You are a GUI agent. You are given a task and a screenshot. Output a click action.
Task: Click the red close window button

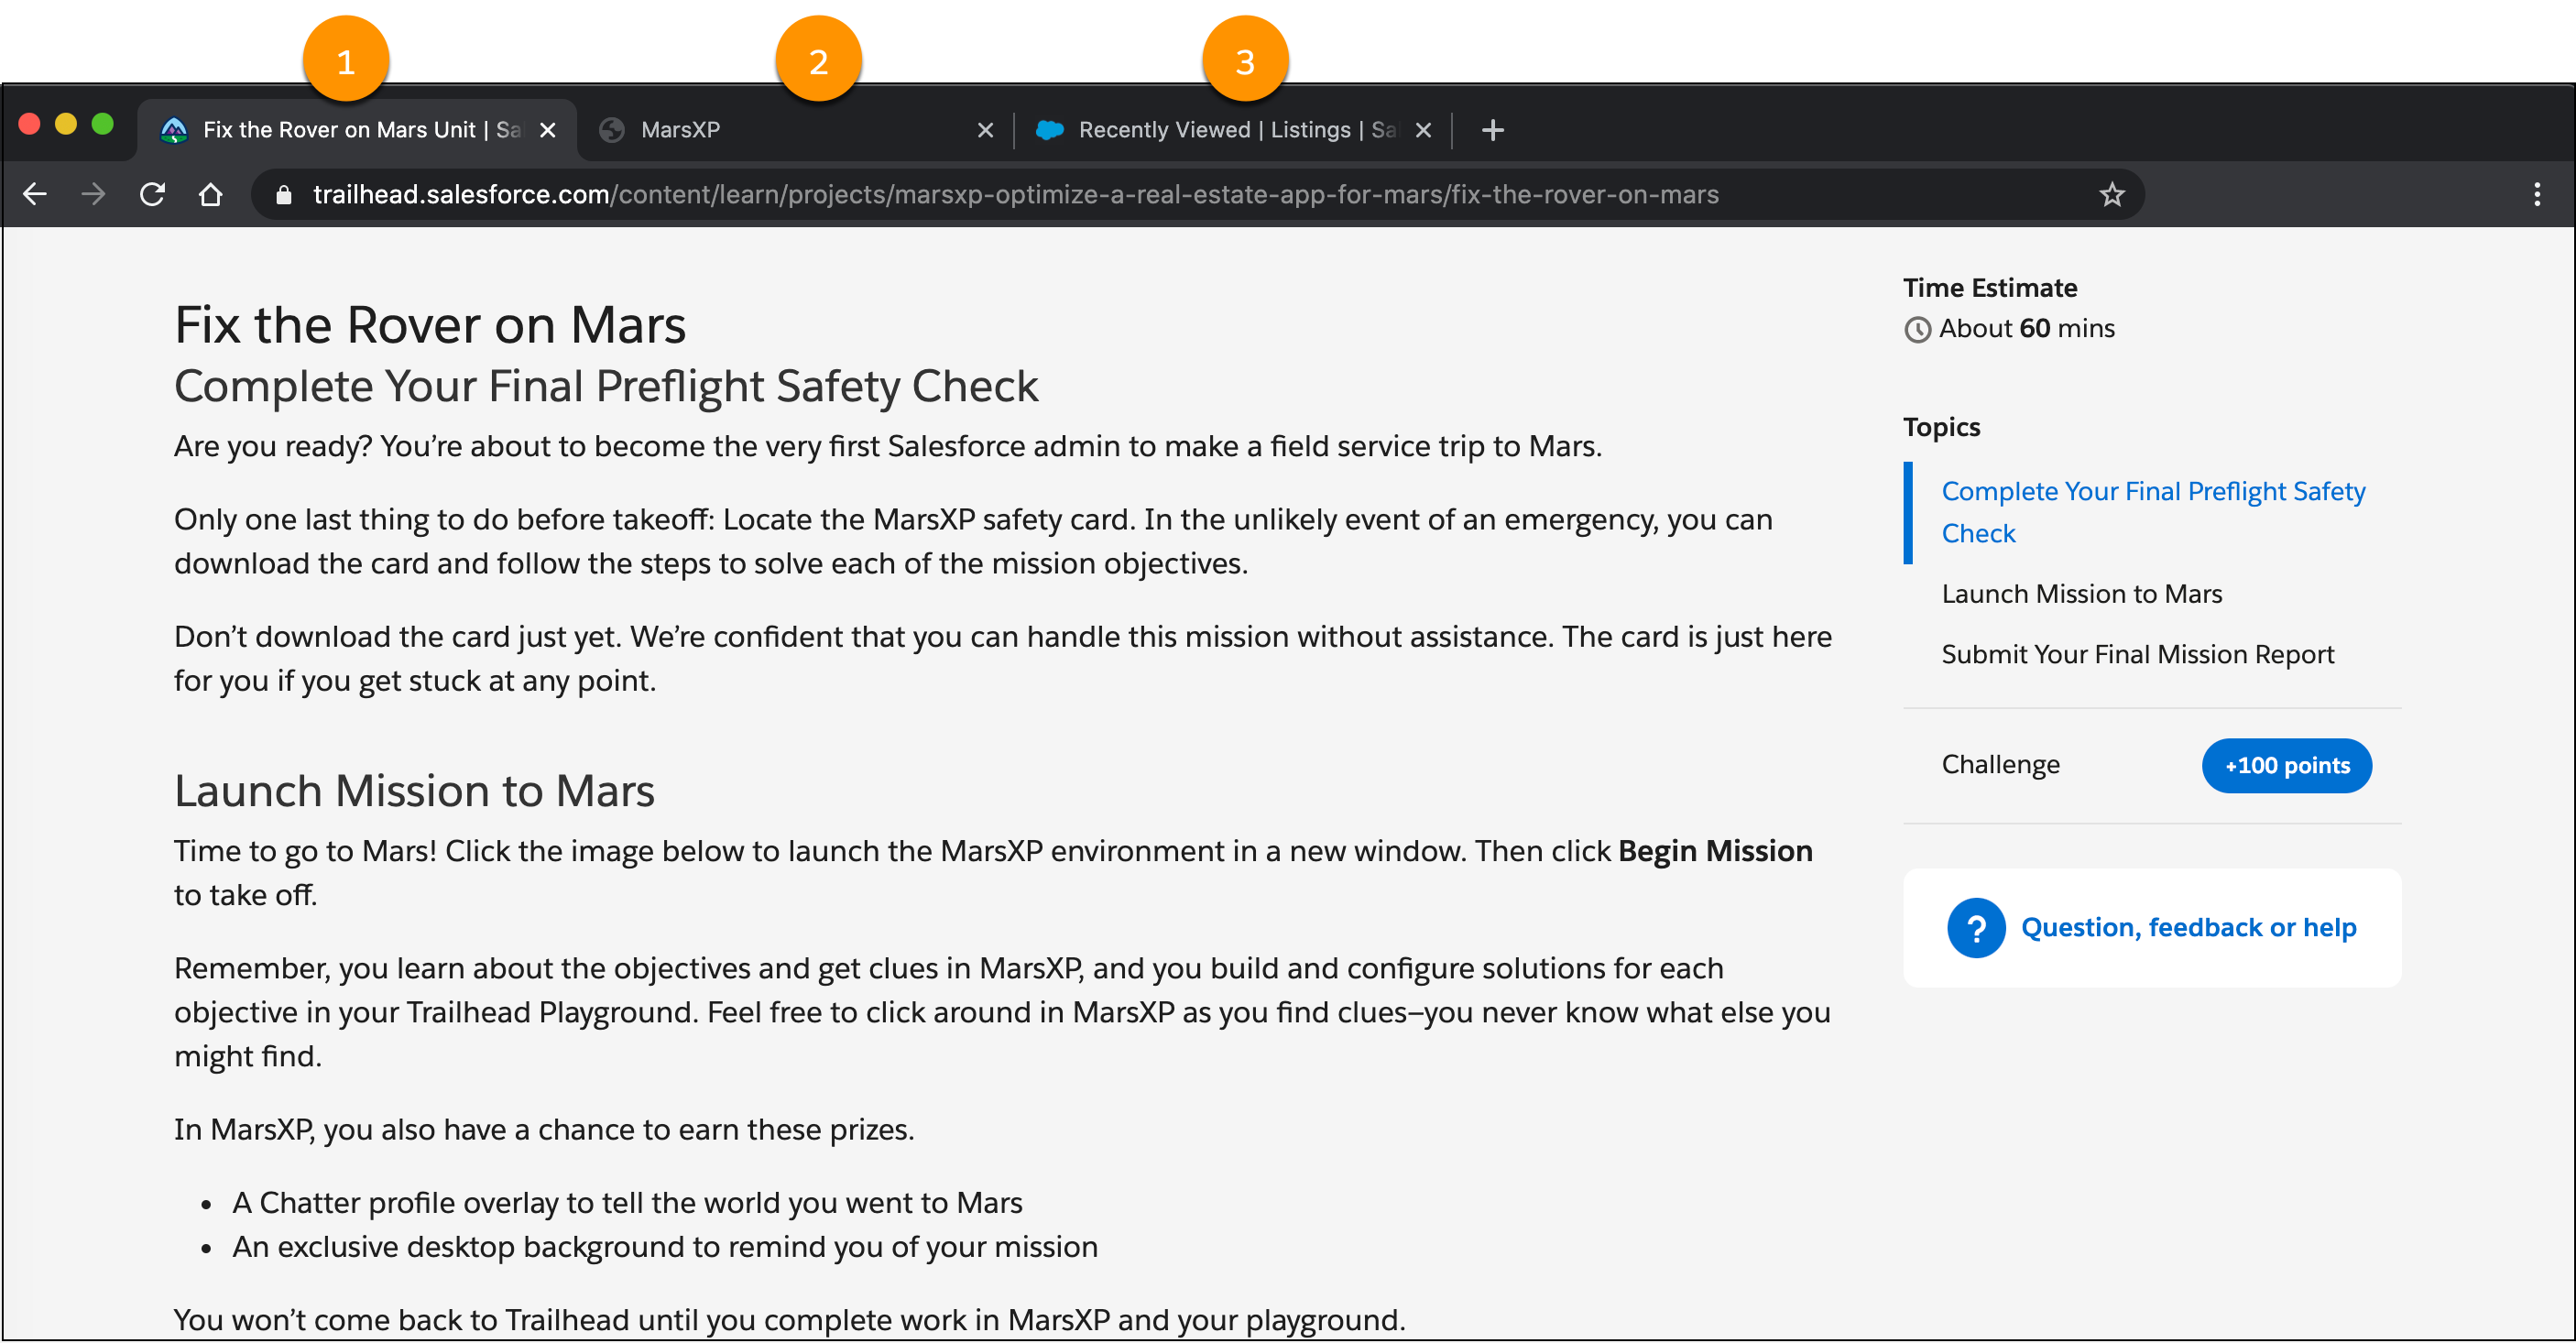pyautogui.click(x=29, y=124)
